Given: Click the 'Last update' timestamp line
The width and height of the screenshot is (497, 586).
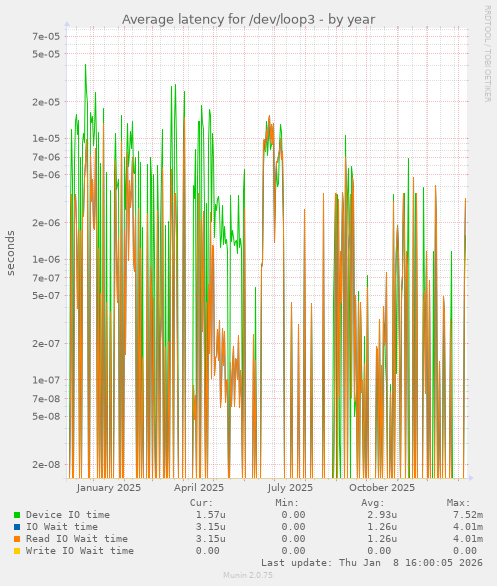Looking at the screenshot, I should 372,562.
